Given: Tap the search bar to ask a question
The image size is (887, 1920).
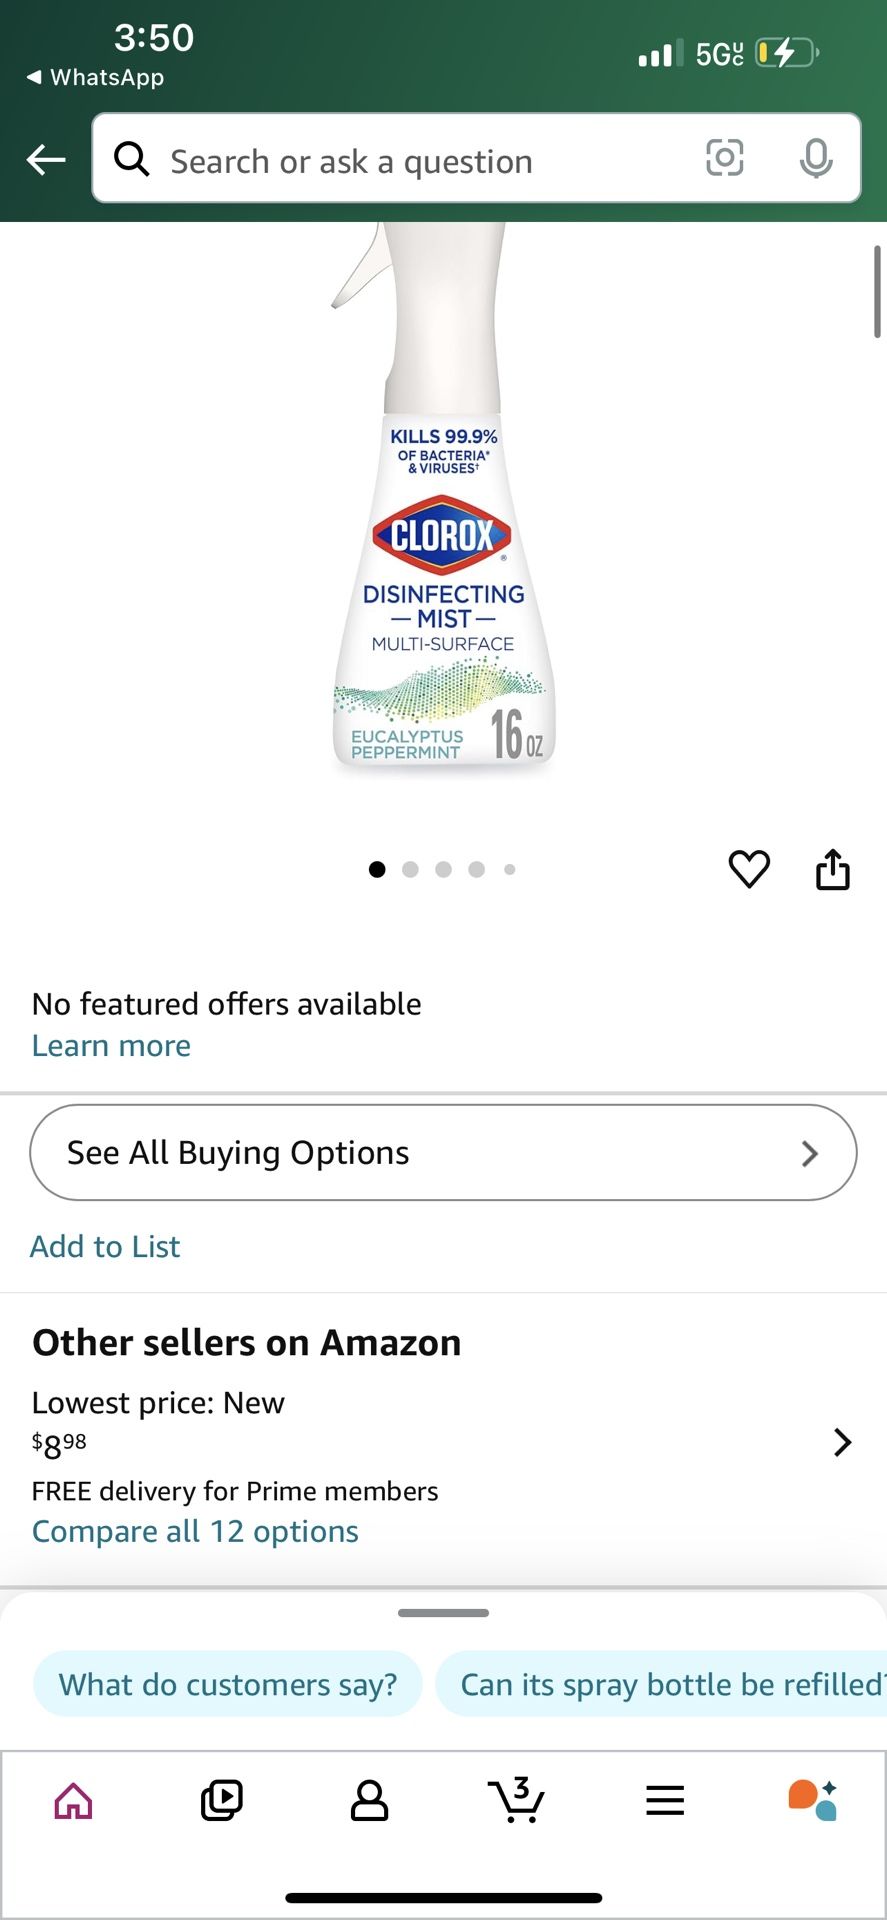Looking at the screenshot, I should coord(400,160).
